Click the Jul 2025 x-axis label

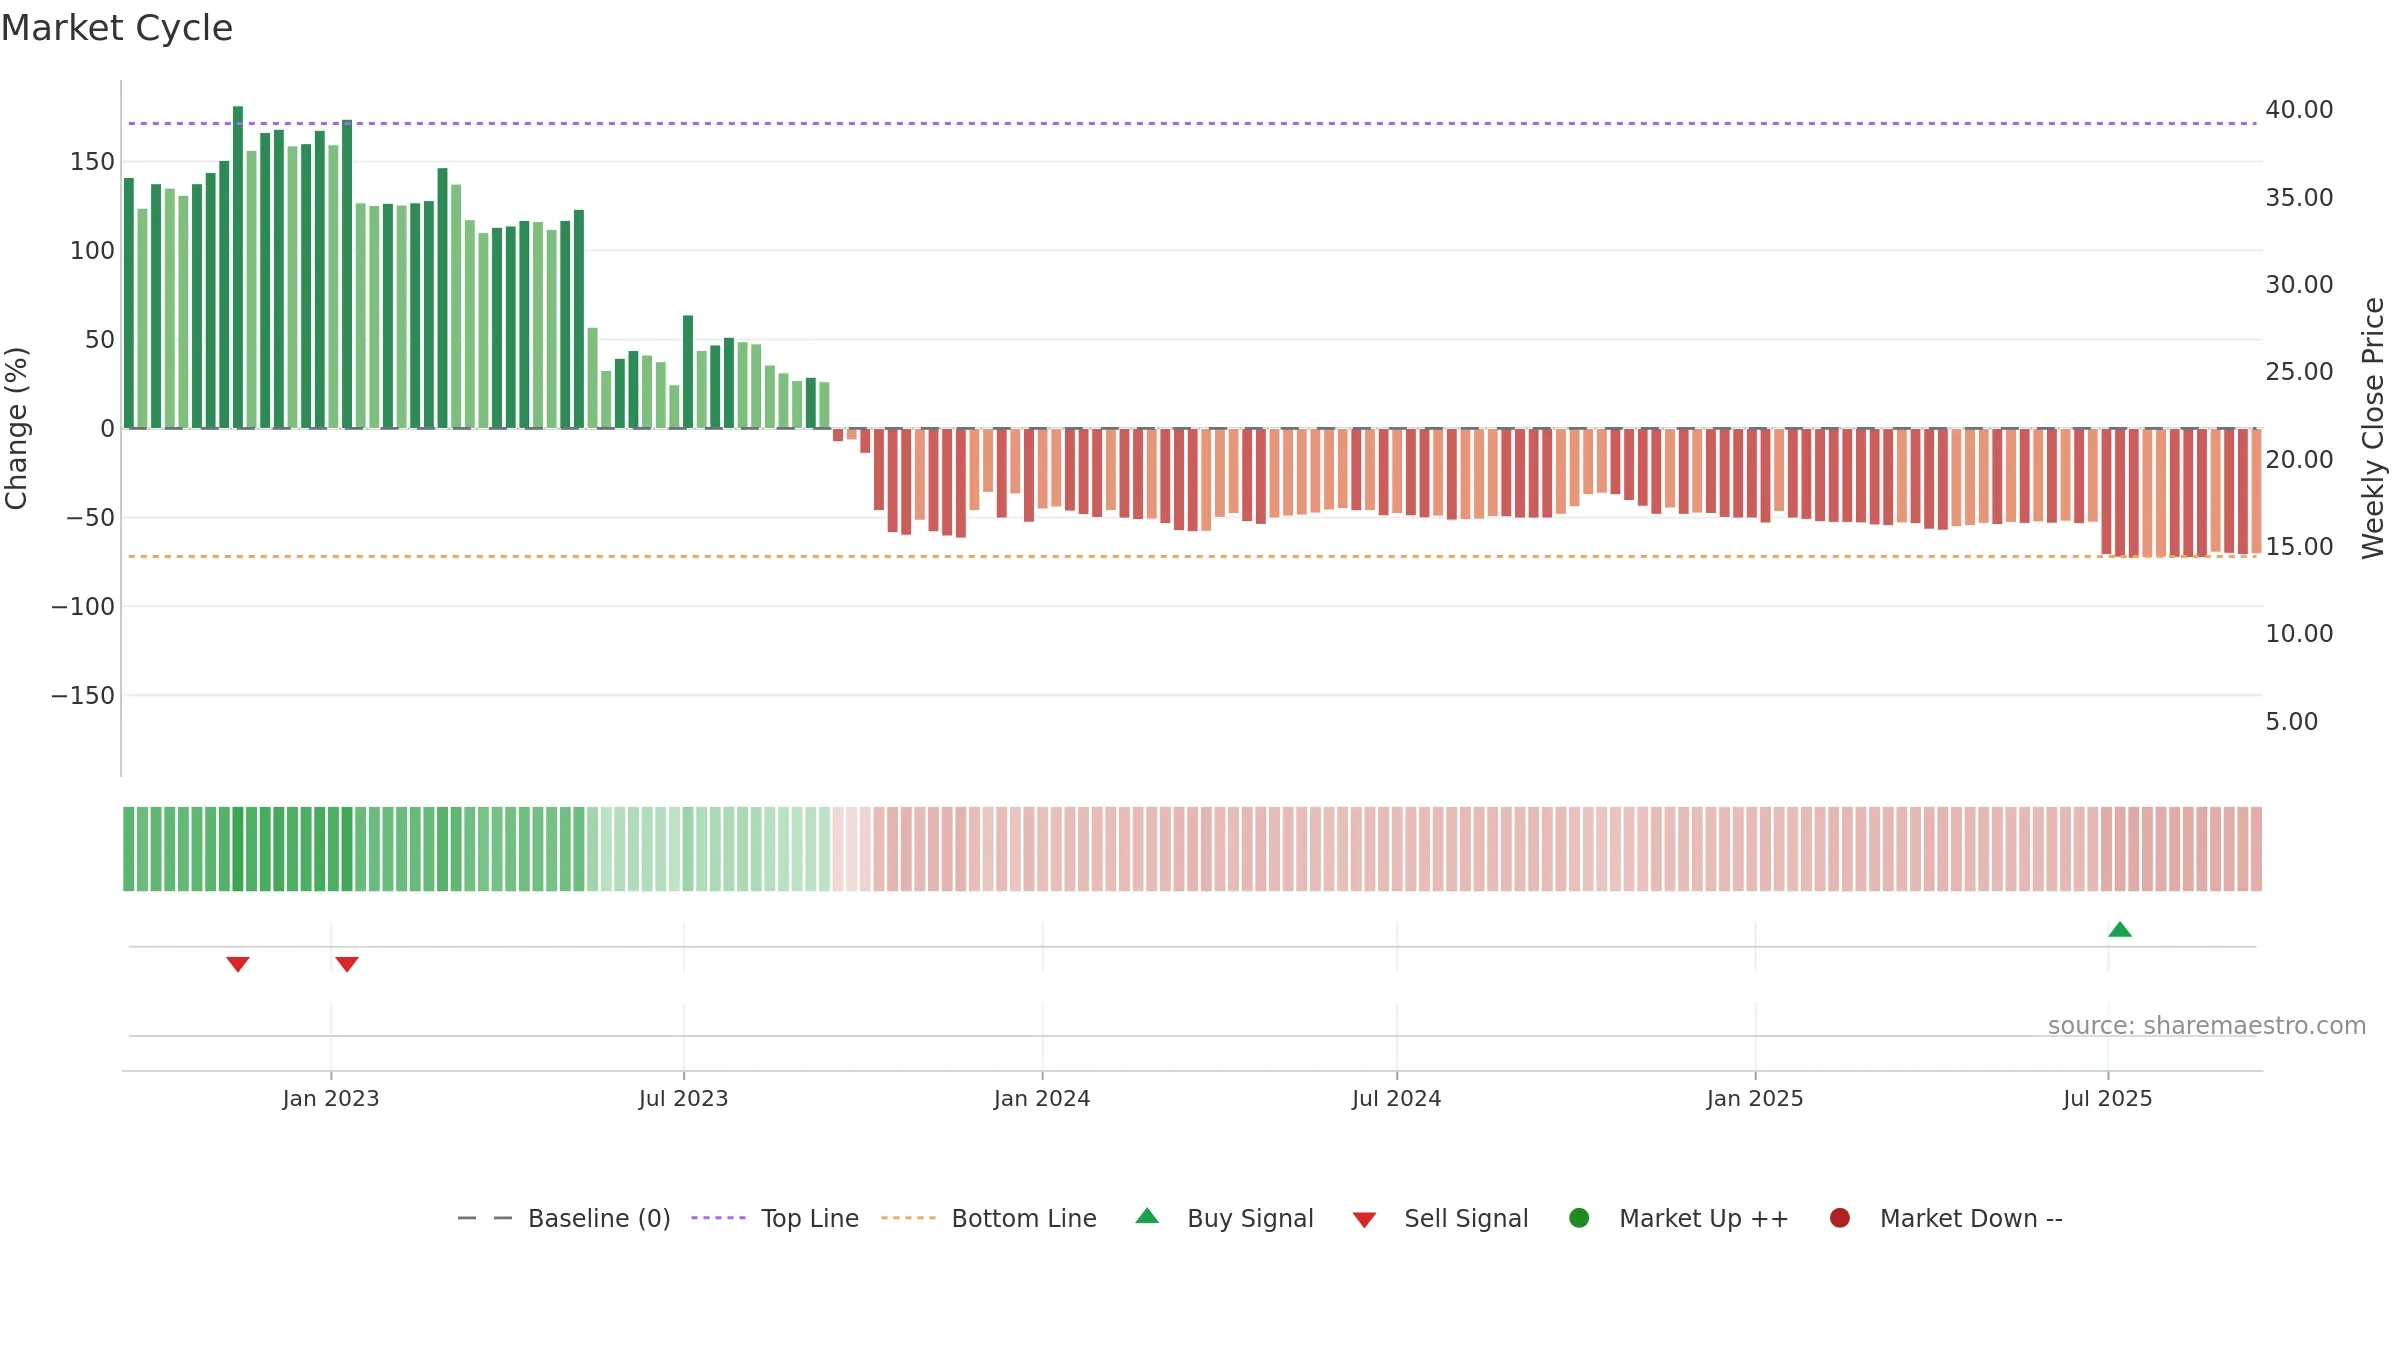pyautogui.click(x=2108, y=1099)
